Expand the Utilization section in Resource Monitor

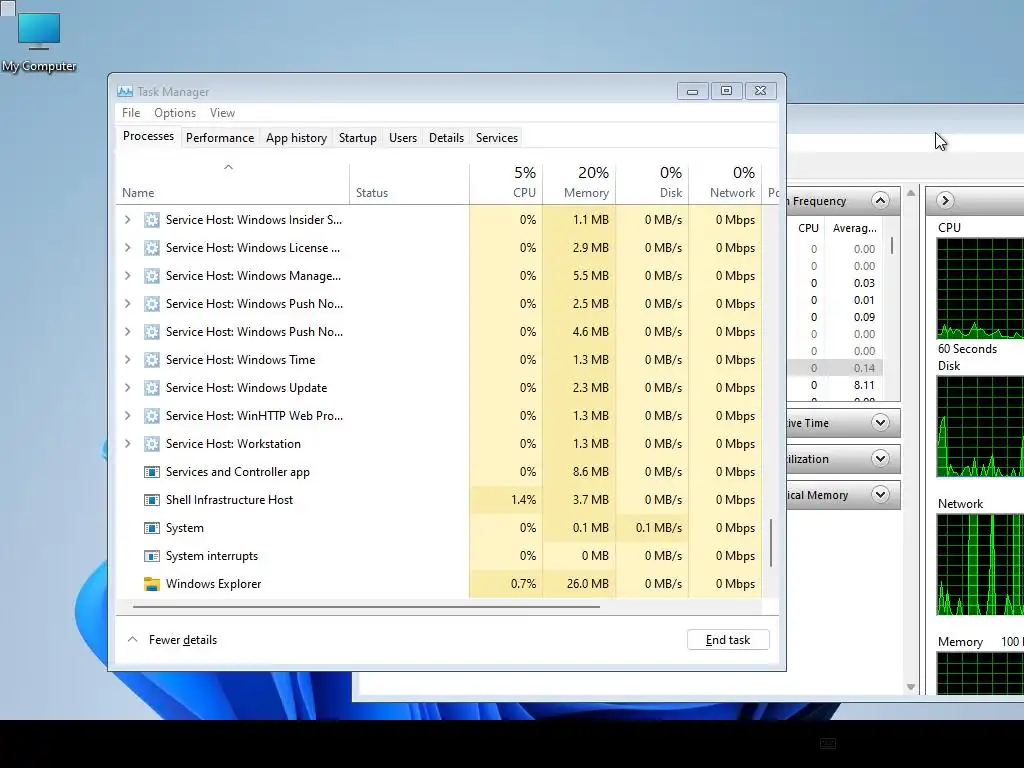[880, 458]
